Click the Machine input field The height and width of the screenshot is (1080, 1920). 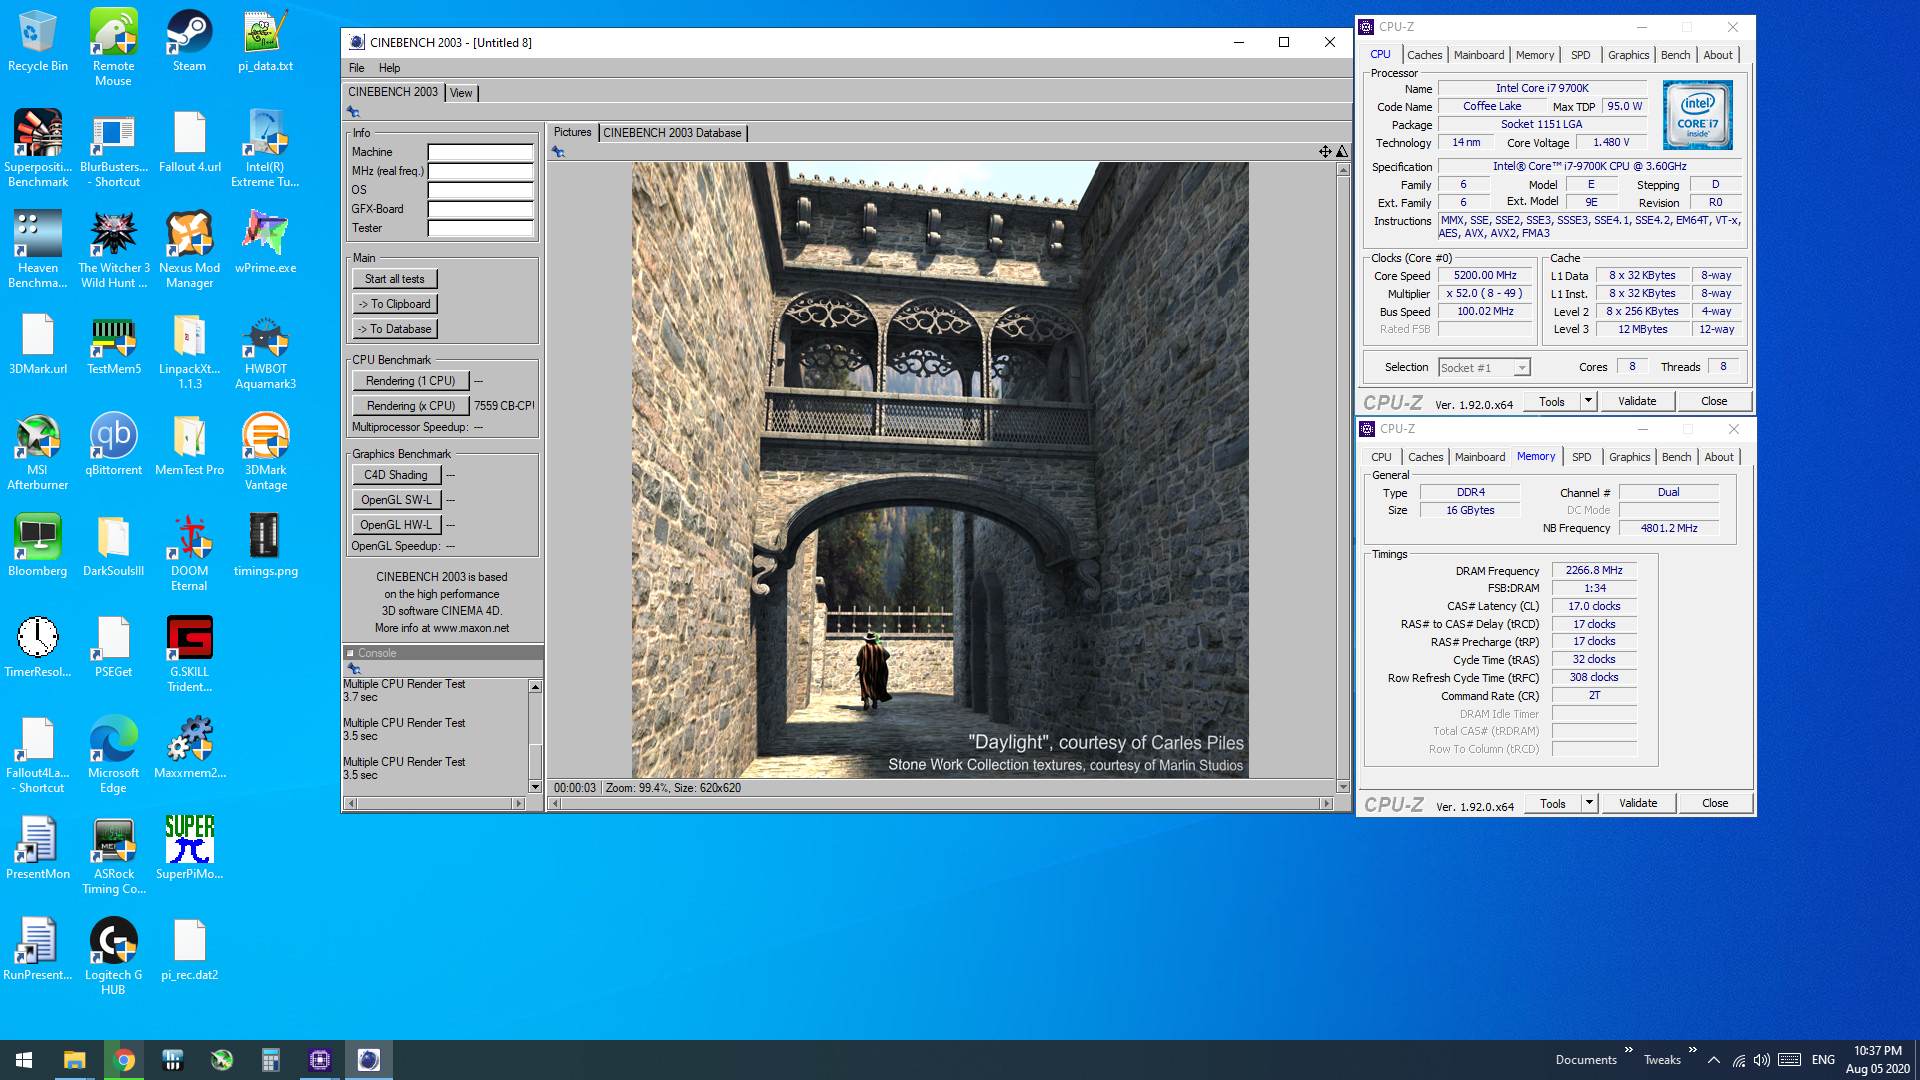(x=481, y=152)
